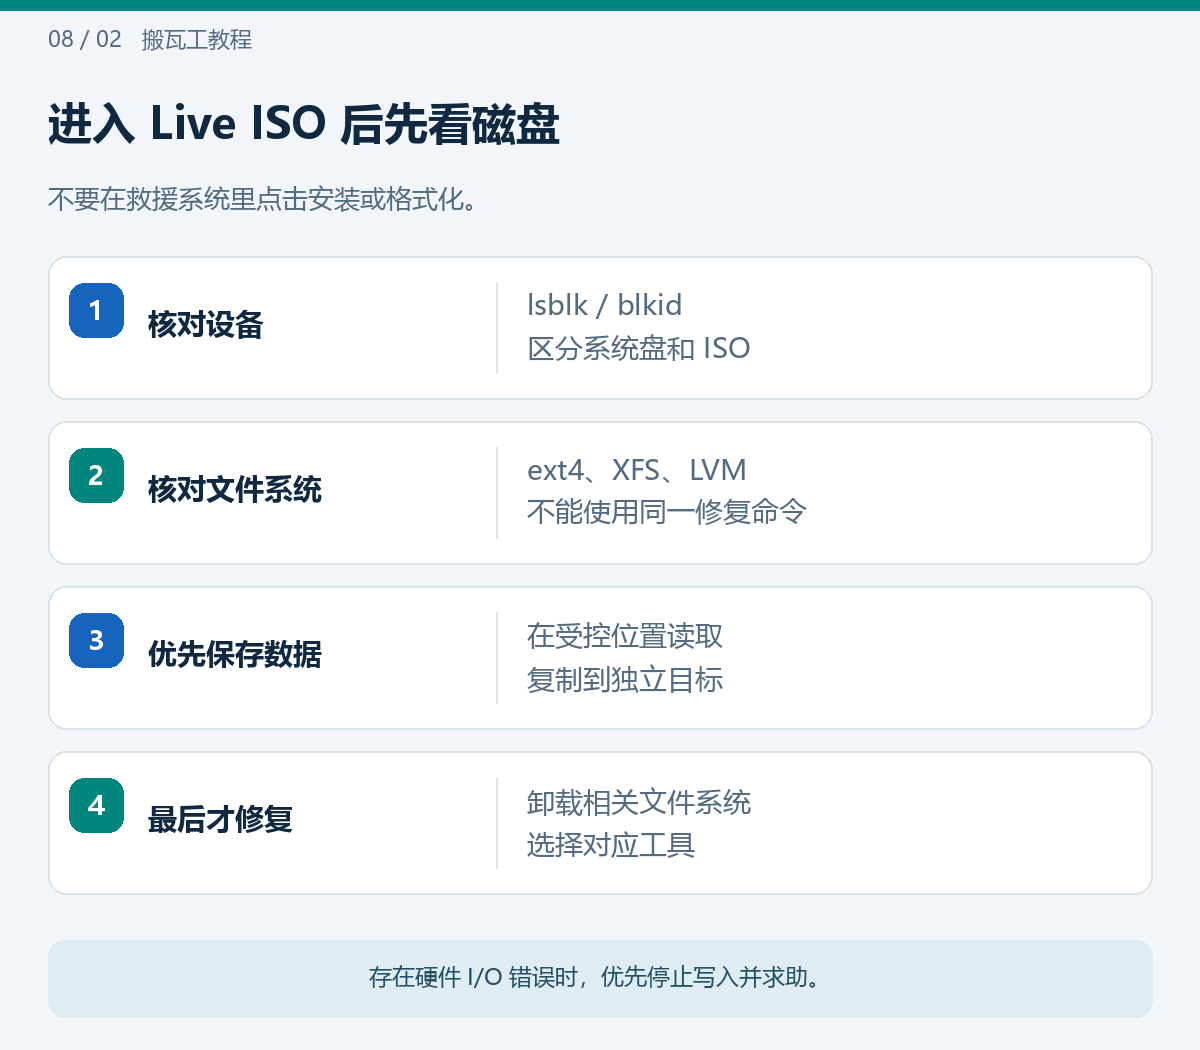The width and height of the screenshot is (1200, 1050).
Task: Click the line 不能使用同一修复命令
Action: click(x=667, y=513)
